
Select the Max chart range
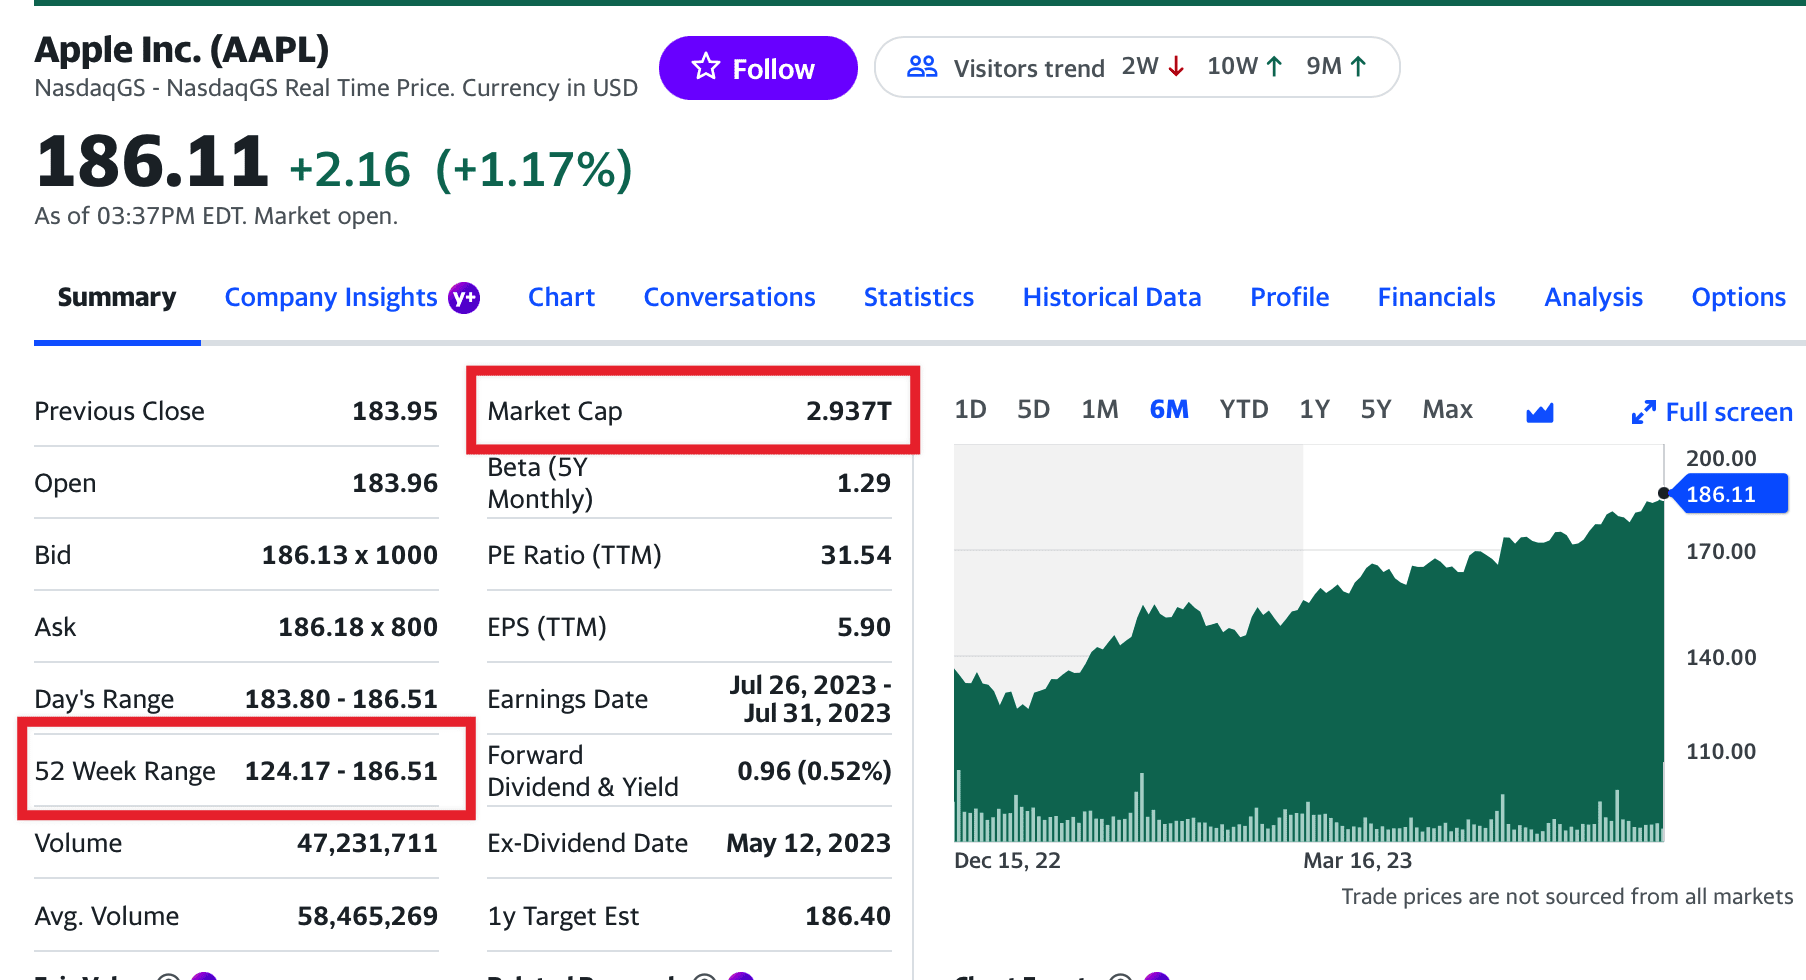click(1447, 410)
